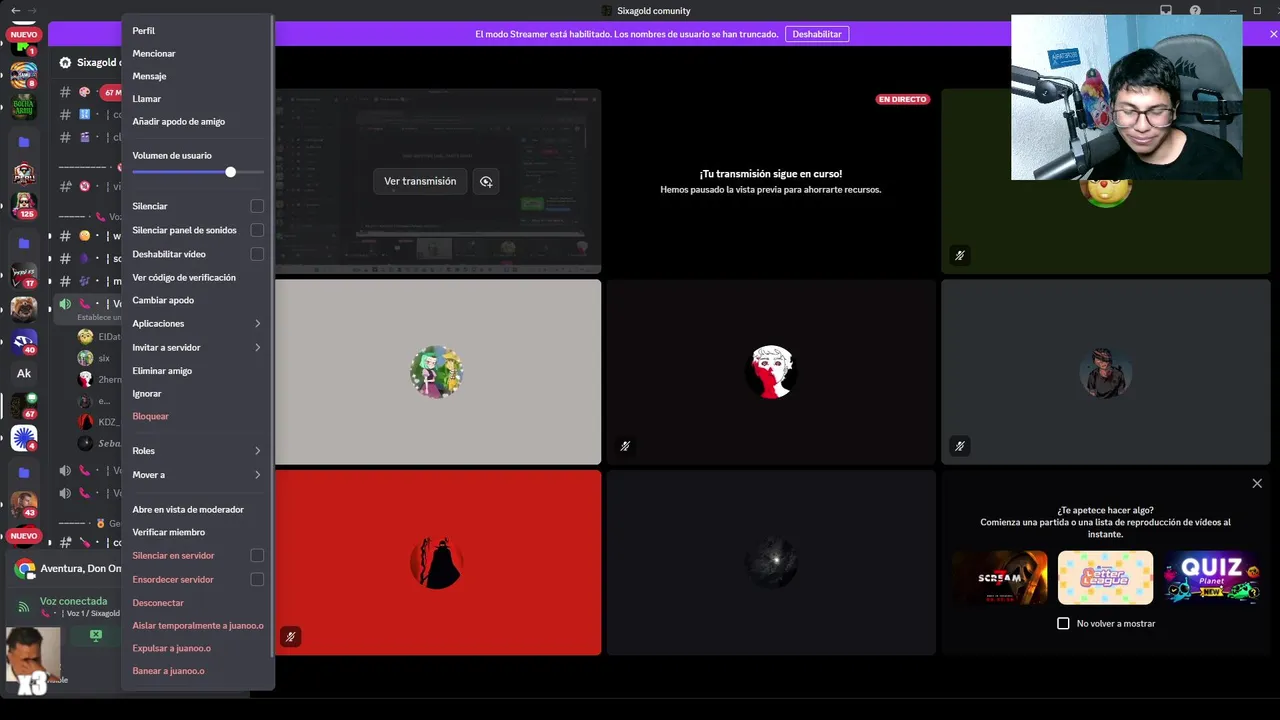Open the Letter League activity thumbnail
Screen dimensions: 1280x720
[x=1105, y=578]
